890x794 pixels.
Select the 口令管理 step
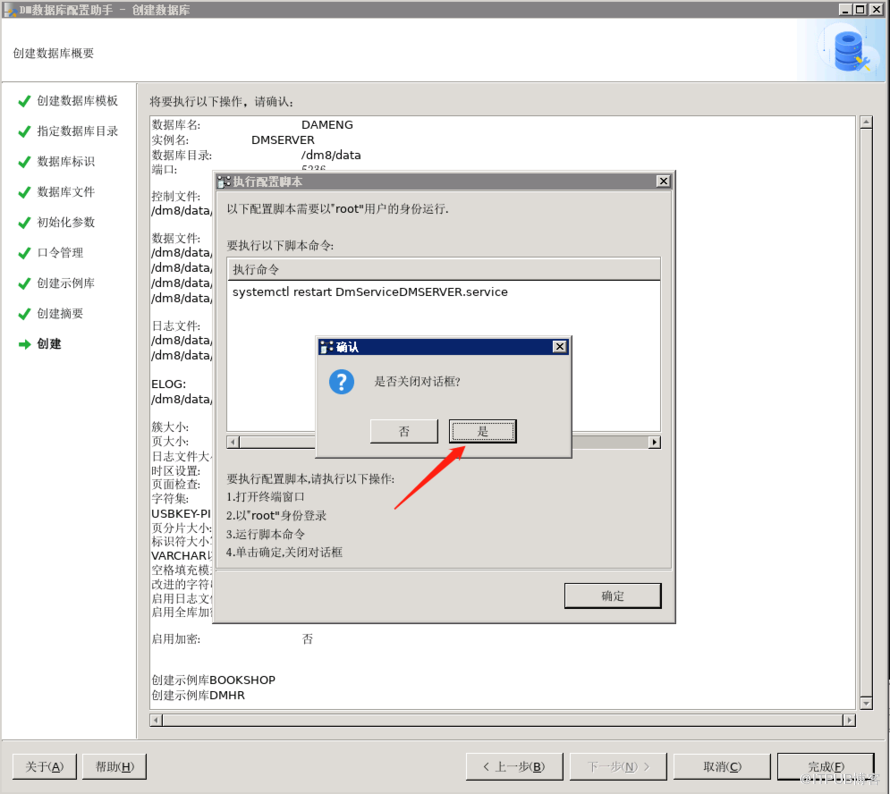[60, 253]
